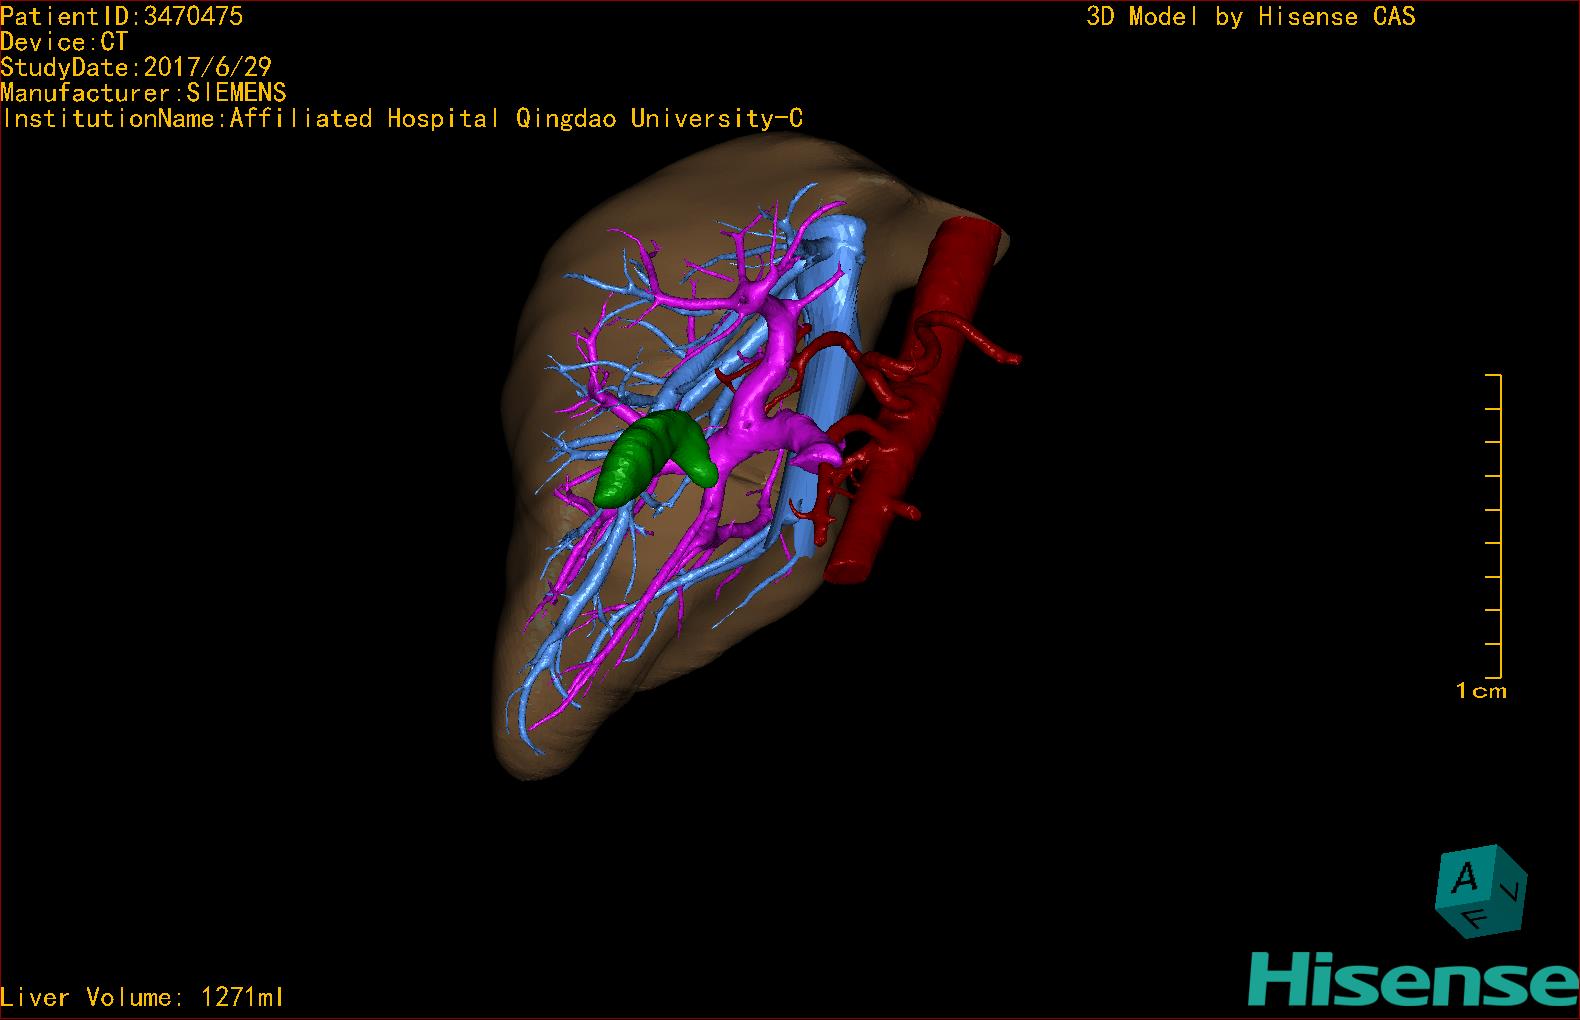Image resolution: width=1580 pixels, height=1020 pixels.
Task: Click the PatientID:3470475 text
Action: pos(122,16)
